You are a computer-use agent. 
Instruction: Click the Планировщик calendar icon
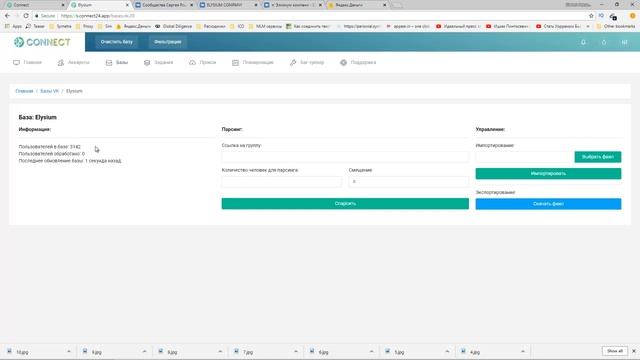(x=235, y=62)
